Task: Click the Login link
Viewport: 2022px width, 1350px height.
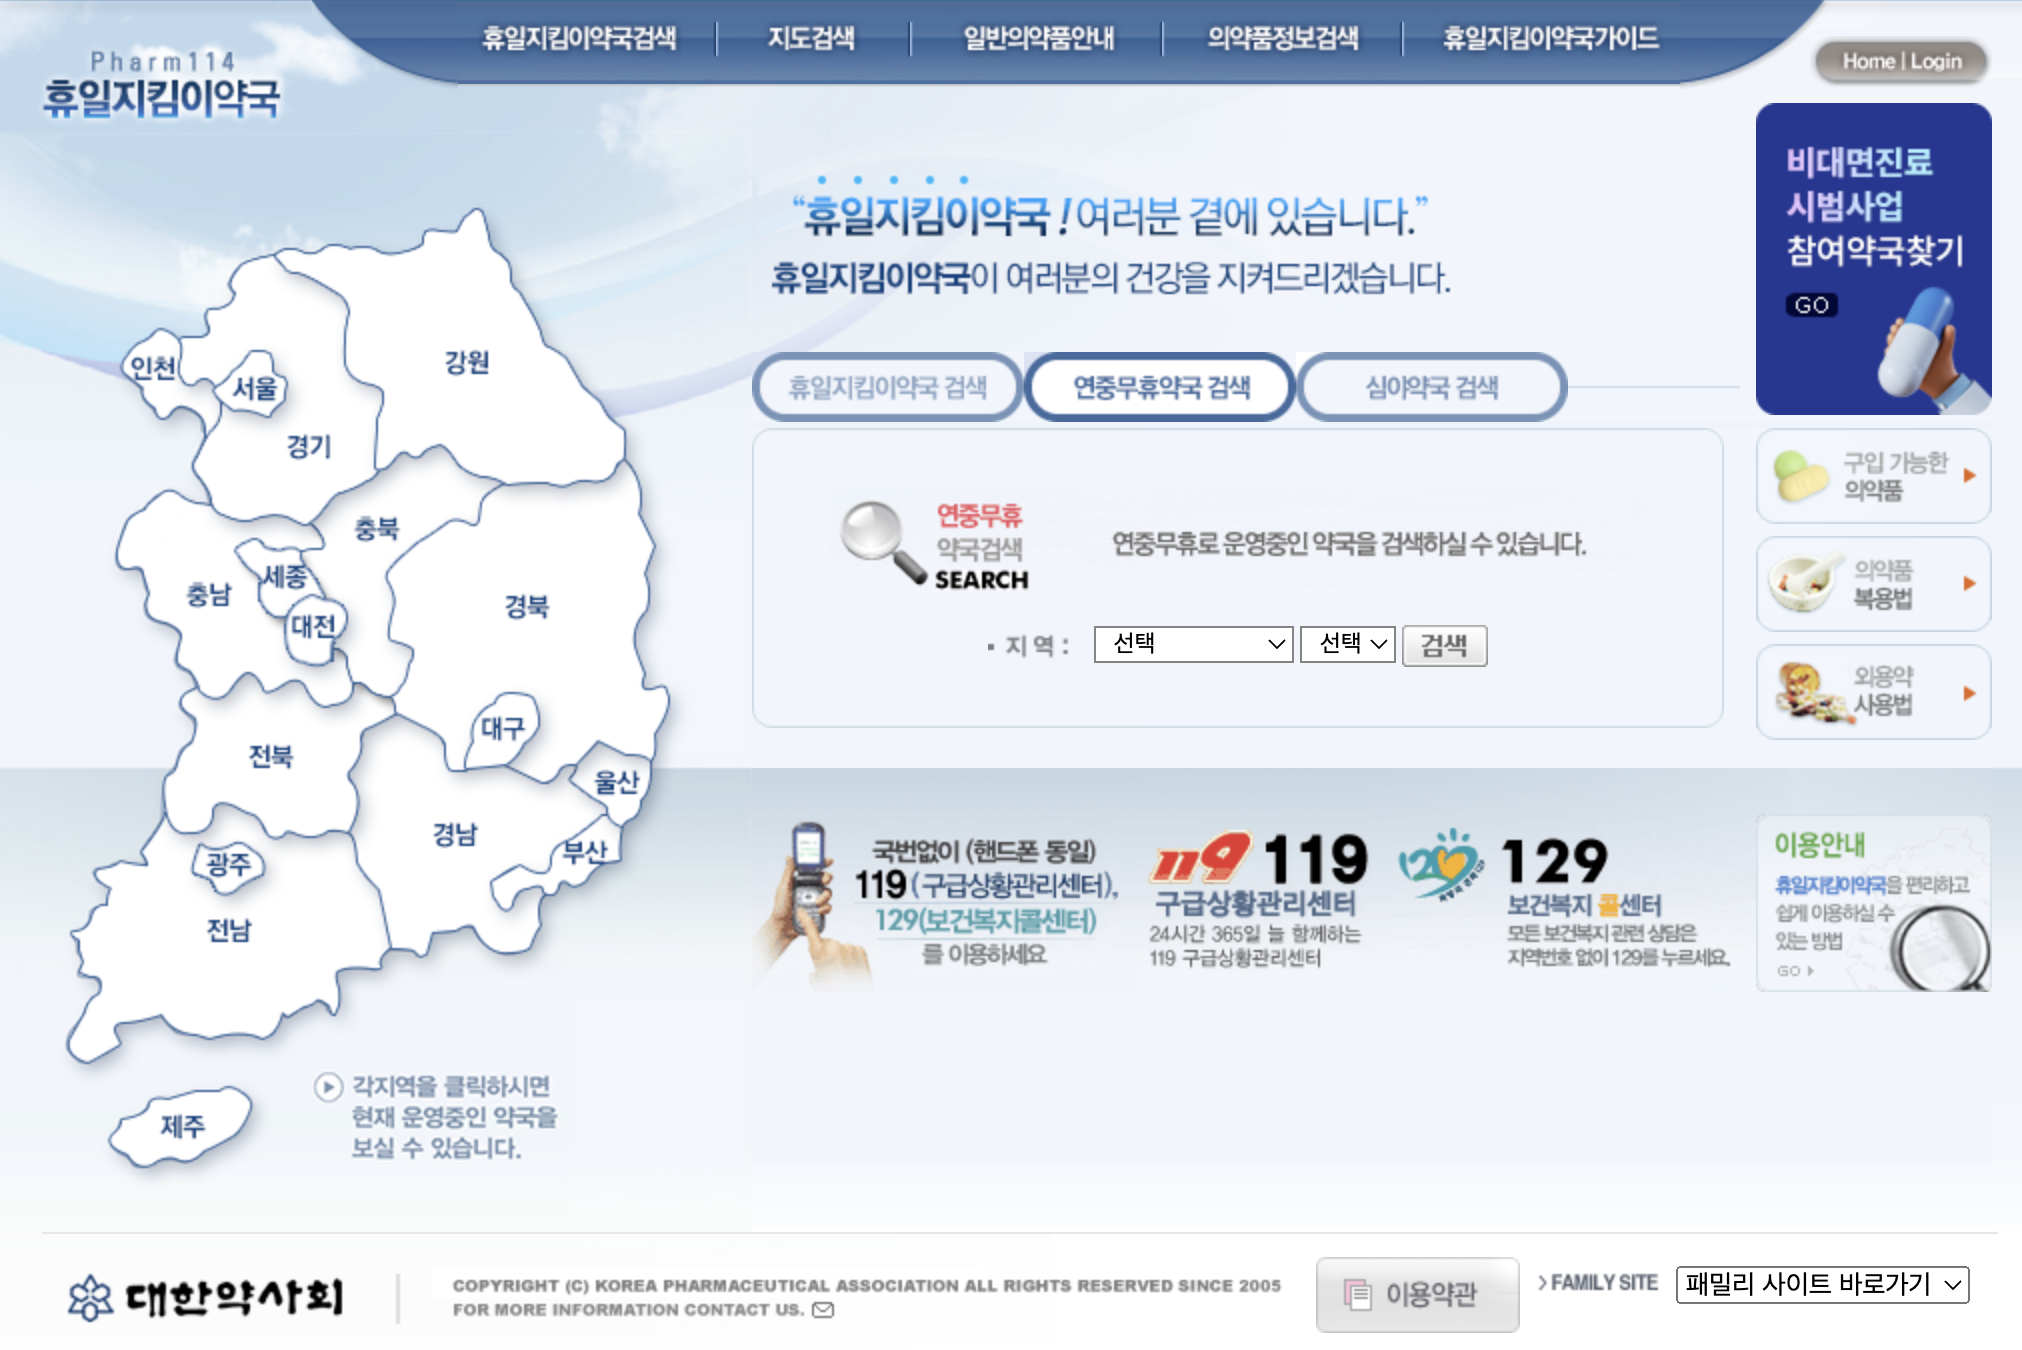Action: click(1936, 60)
